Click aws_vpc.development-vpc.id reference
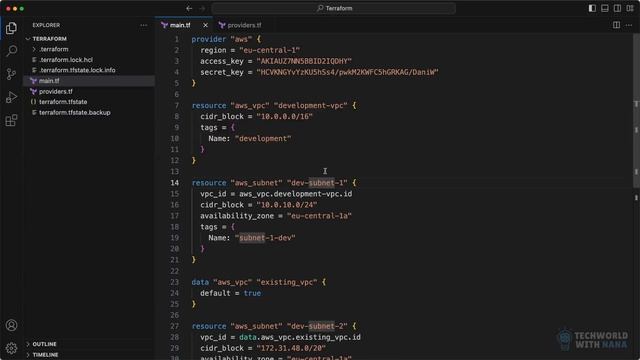The width and height of the screenshot is (640, 360). 296,194
